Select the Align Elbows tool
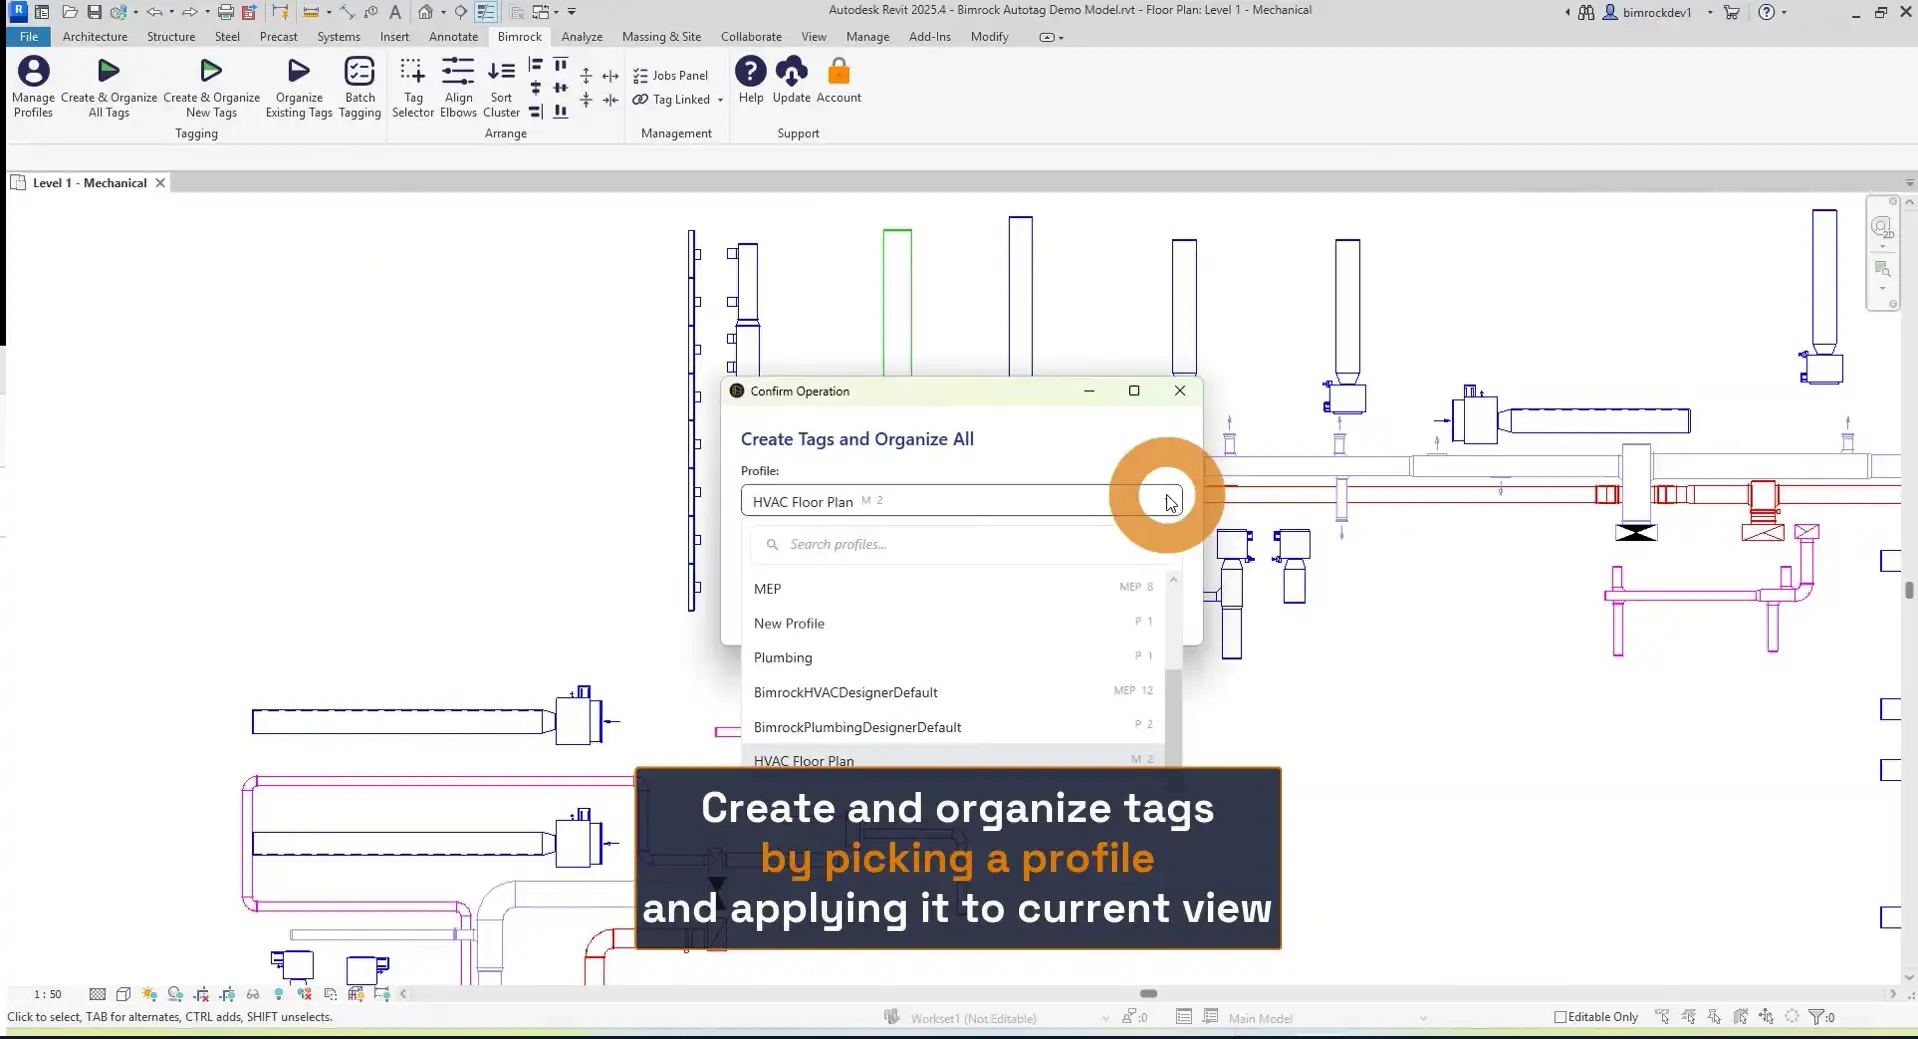 click(458, 88)
